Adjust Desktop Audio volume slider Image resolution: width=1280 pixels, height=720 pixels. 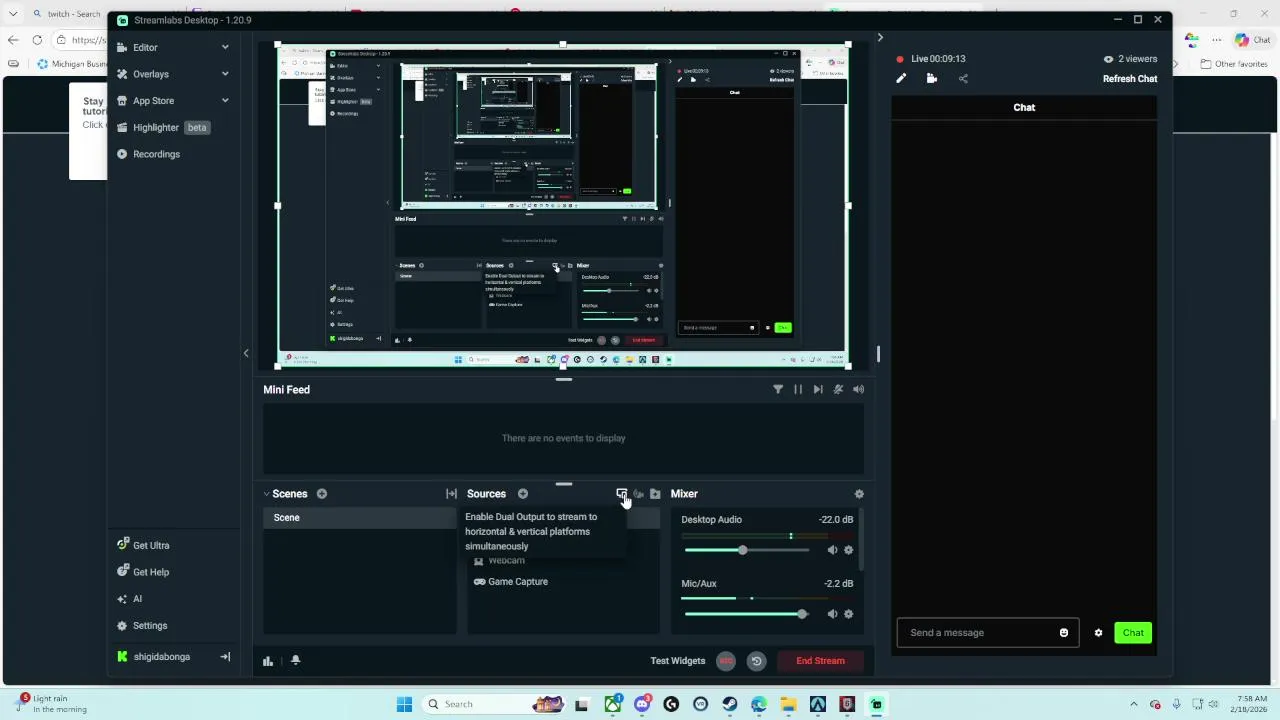pyautogui.click(x=746, y=550)
